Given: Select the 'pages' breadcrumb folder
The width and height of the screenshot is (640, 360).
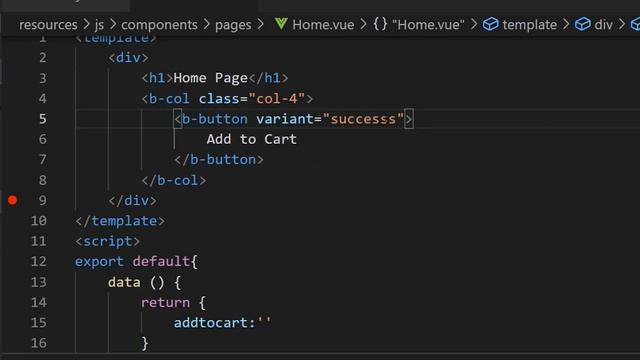Looking at the screenshot, I should coord(233,25).
